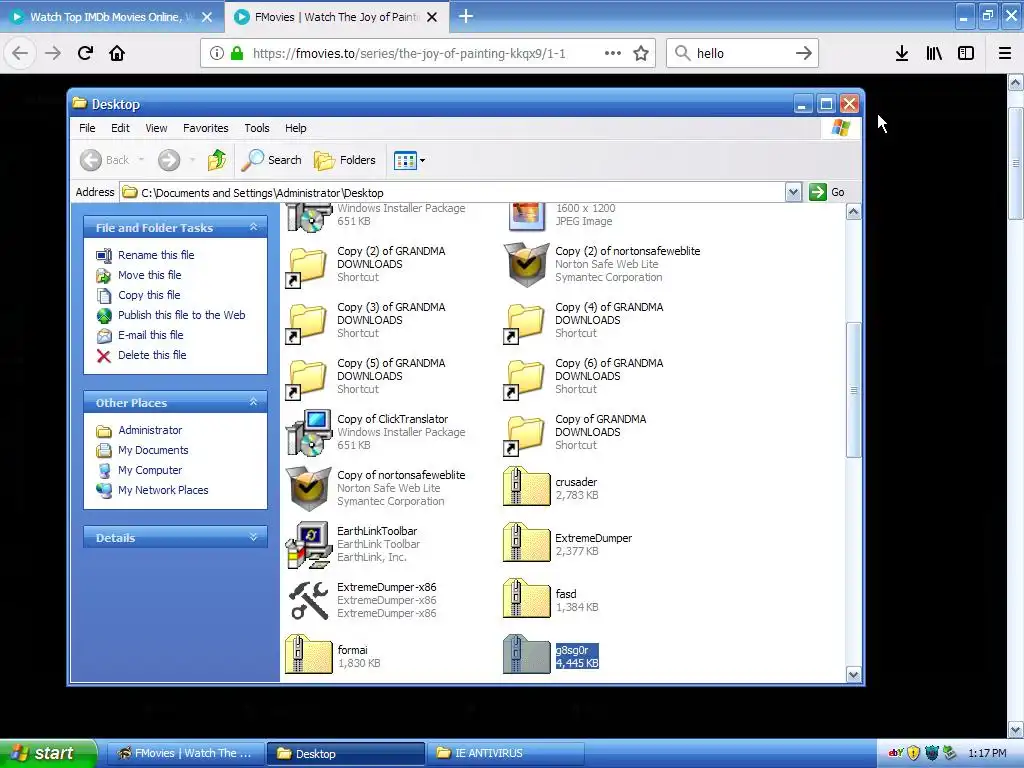Collapse the Other Places panel
This screenshot has height=768, width=1024.
point(253,402)
